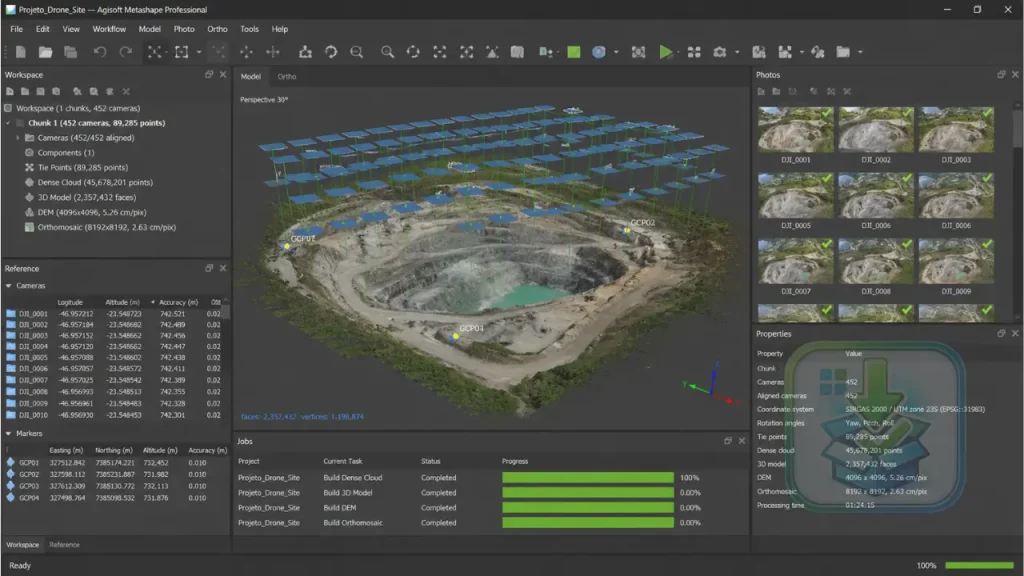Click the folder icon at toolbar's right end
Screen dimensions: 1024x576
click(x=843, y=52)
